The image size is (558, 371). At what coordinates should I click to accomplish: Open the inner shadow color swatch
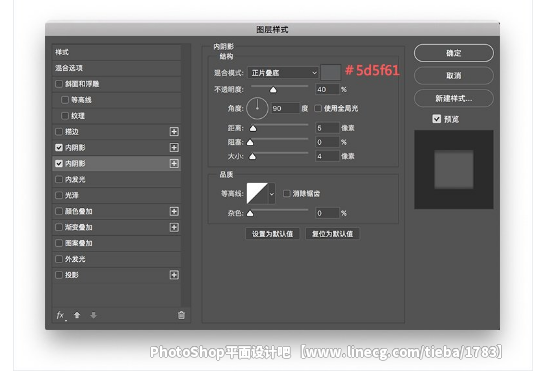[331, 72]
